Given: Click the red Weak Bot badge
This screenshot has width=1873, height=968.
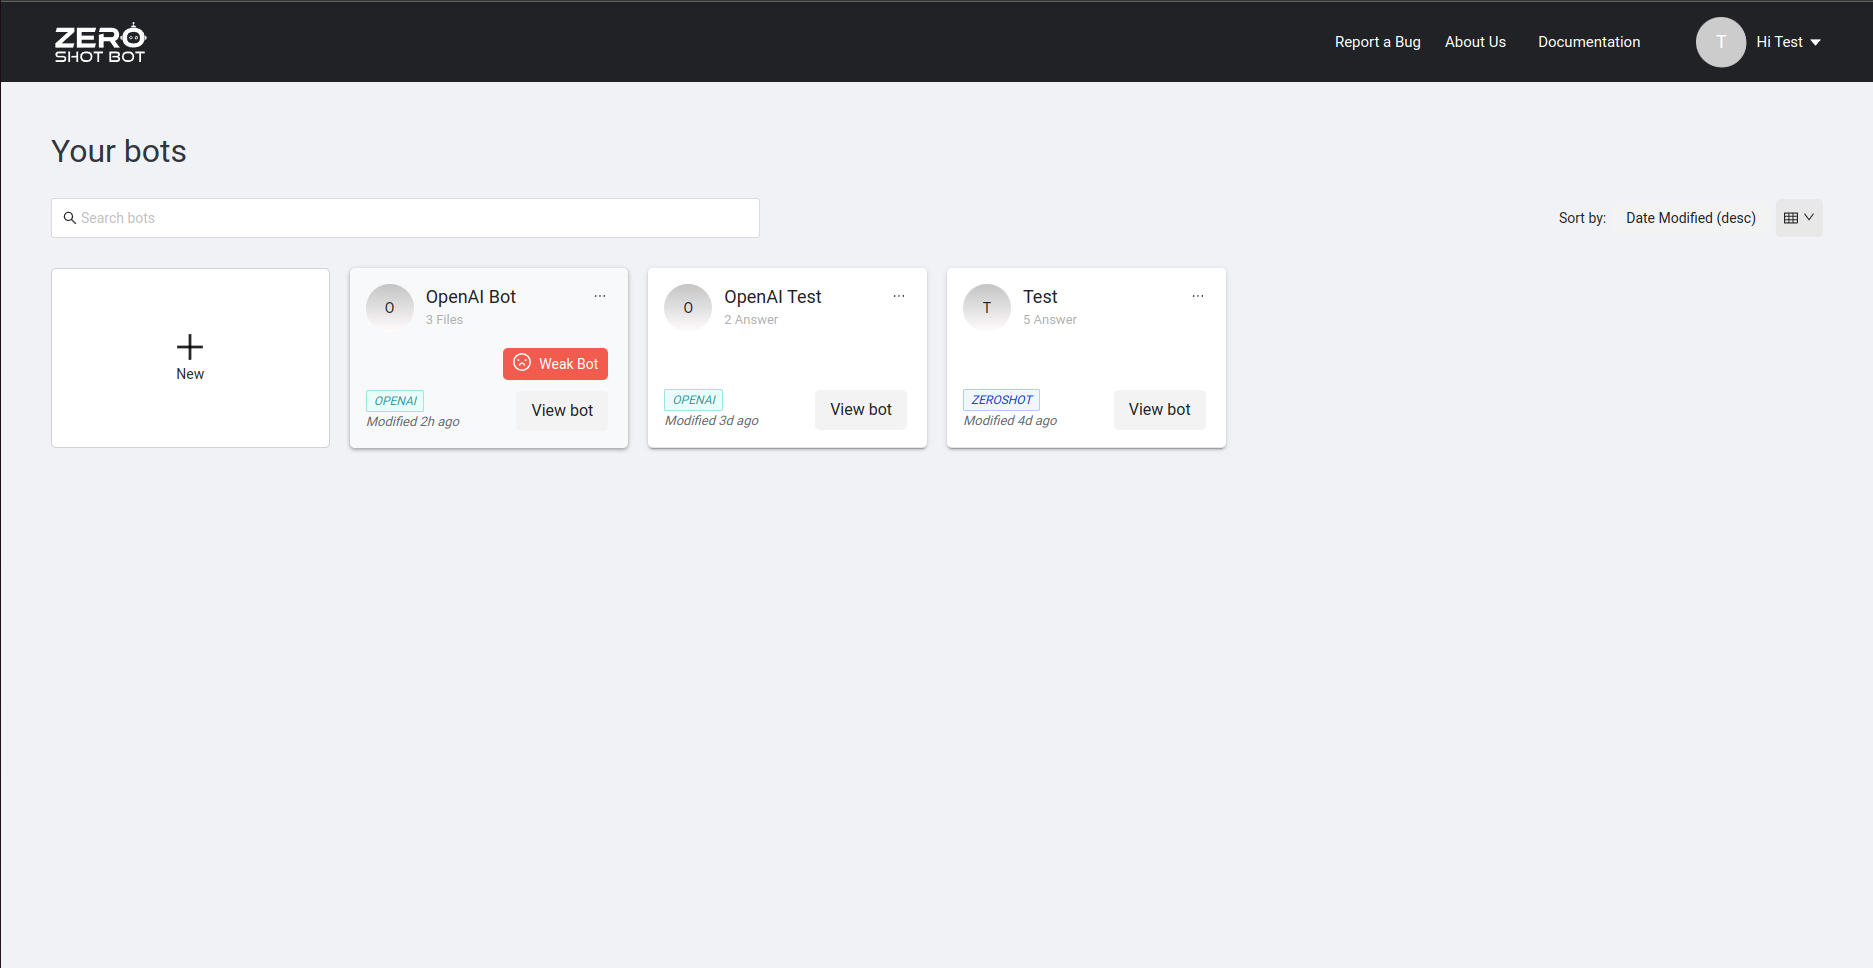Looking at the screenshot, I should tap(555, 364).
